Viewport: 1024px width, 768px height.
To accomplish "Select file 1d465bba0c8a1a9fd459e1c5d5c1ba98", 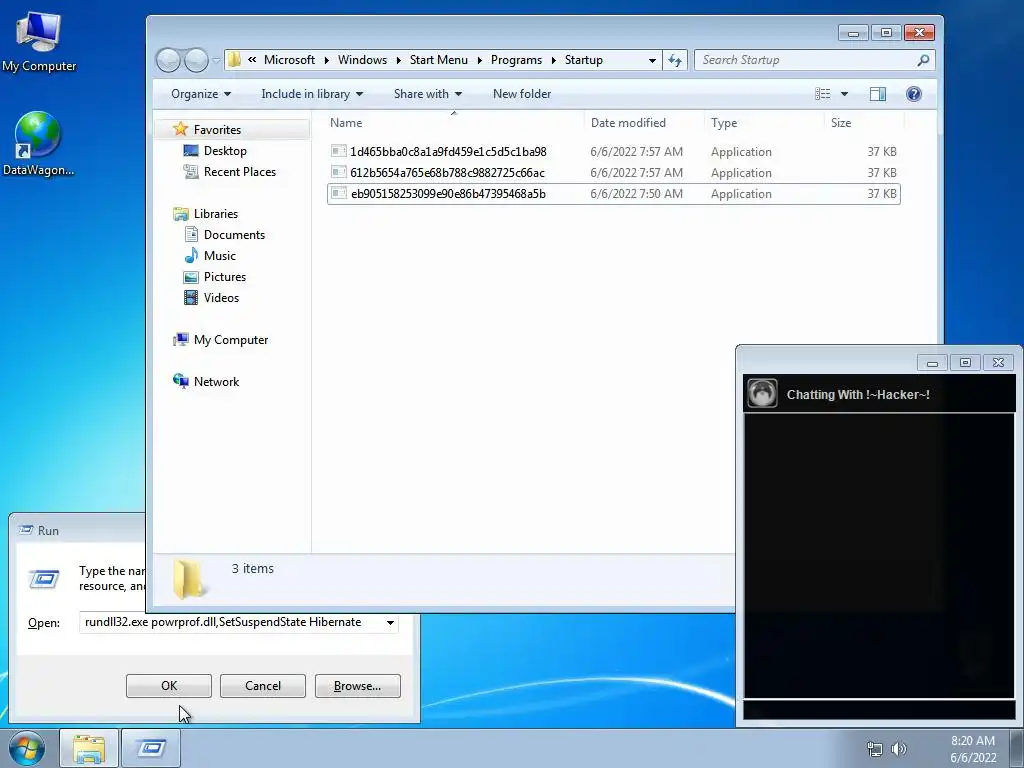I will [x=613, y=152].
